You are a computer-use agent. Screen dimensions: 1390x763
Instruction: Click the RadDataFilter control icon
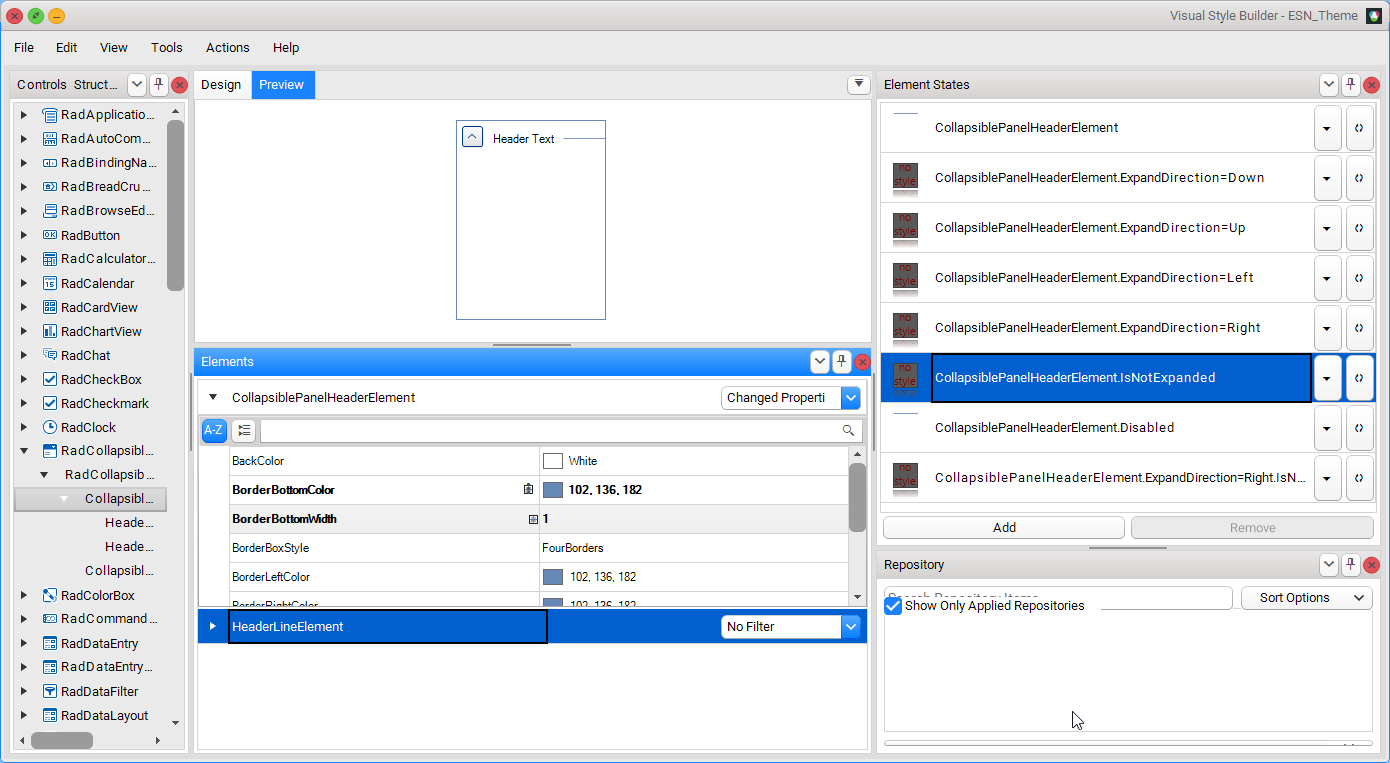(50, 691)
